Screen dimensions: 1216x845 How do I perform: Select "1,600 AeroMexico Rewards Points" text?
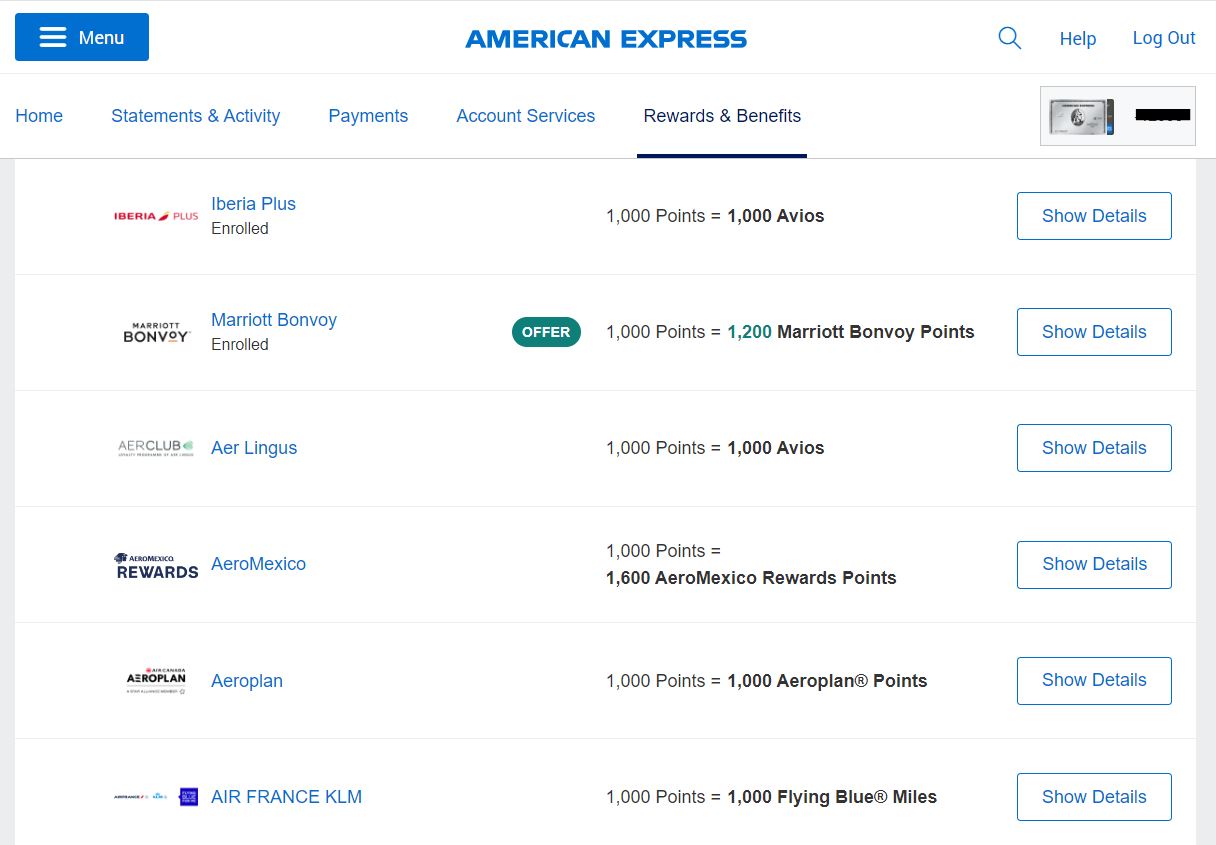pyautogui.click(x=751, y=578)
